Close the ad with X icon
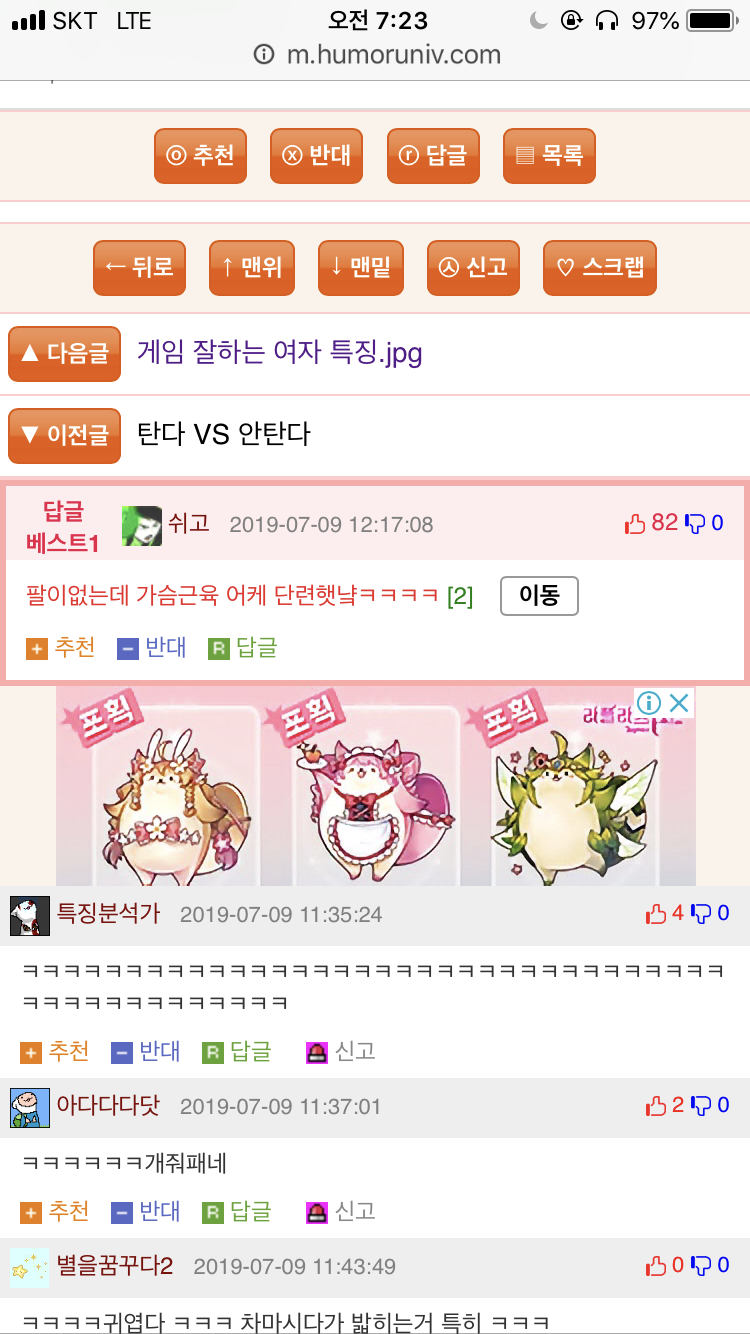Screen dimensions: 750x1334 click(679, 703)
